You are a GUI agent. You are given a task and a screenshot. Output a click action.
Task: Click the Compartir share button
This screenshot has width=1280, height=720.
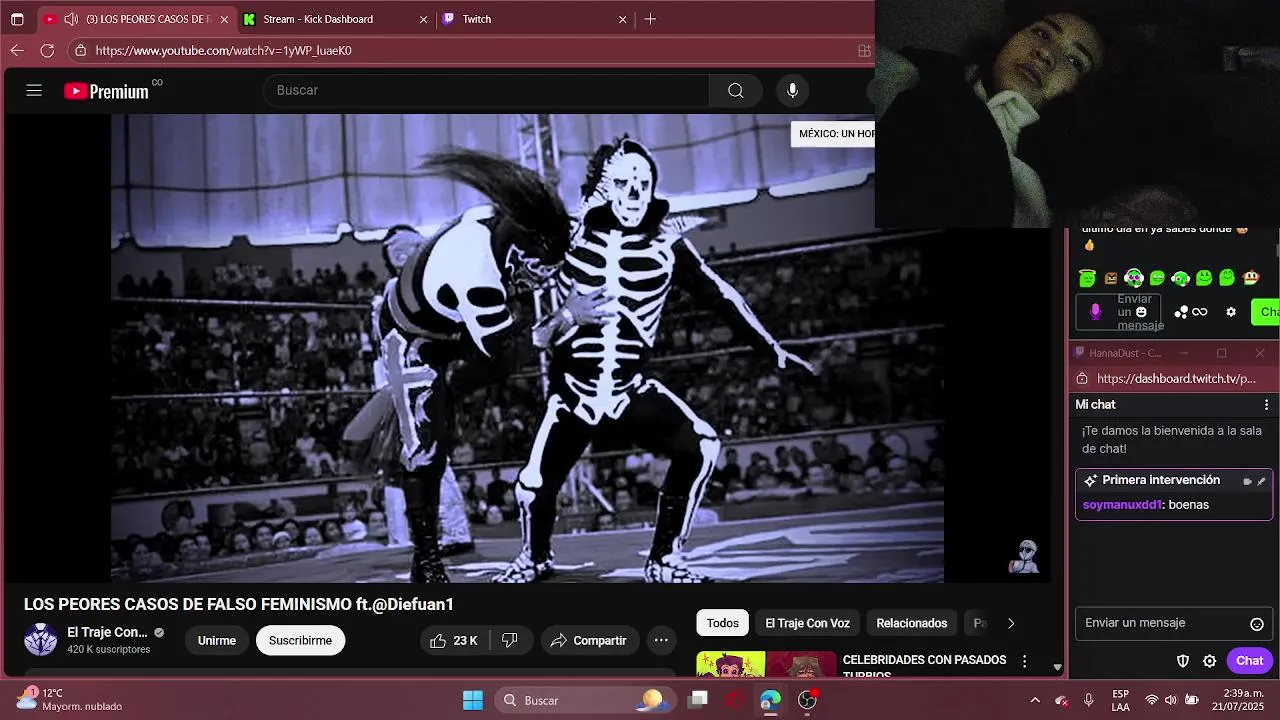pyautogui.click(x=588, y=641)
